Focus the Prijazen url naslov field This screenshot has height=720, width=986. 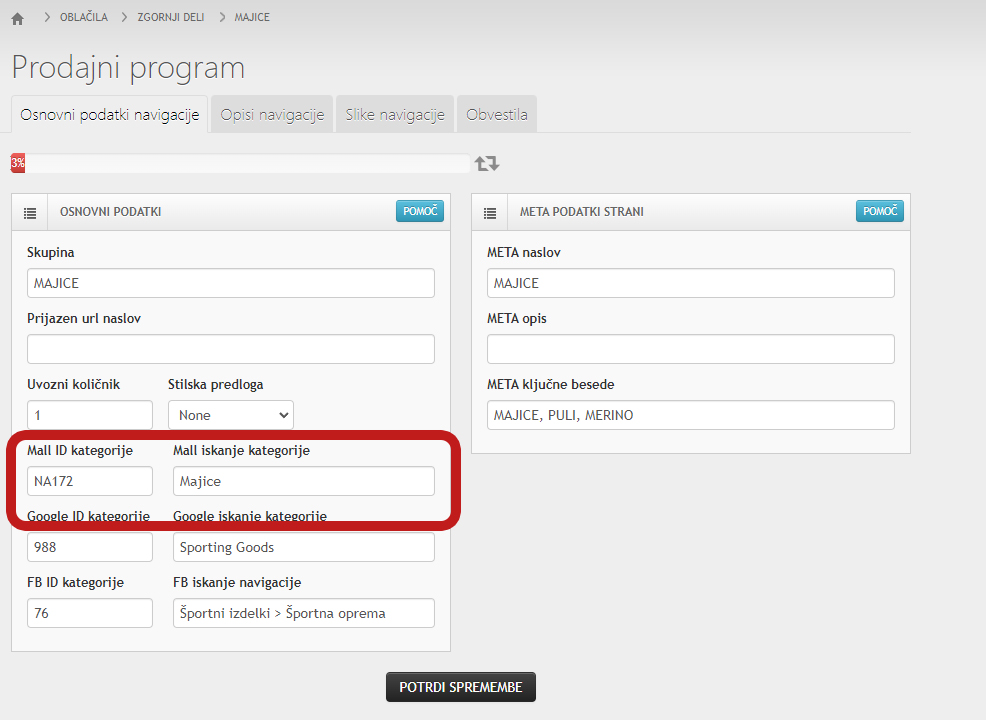[x=231, y=349]
